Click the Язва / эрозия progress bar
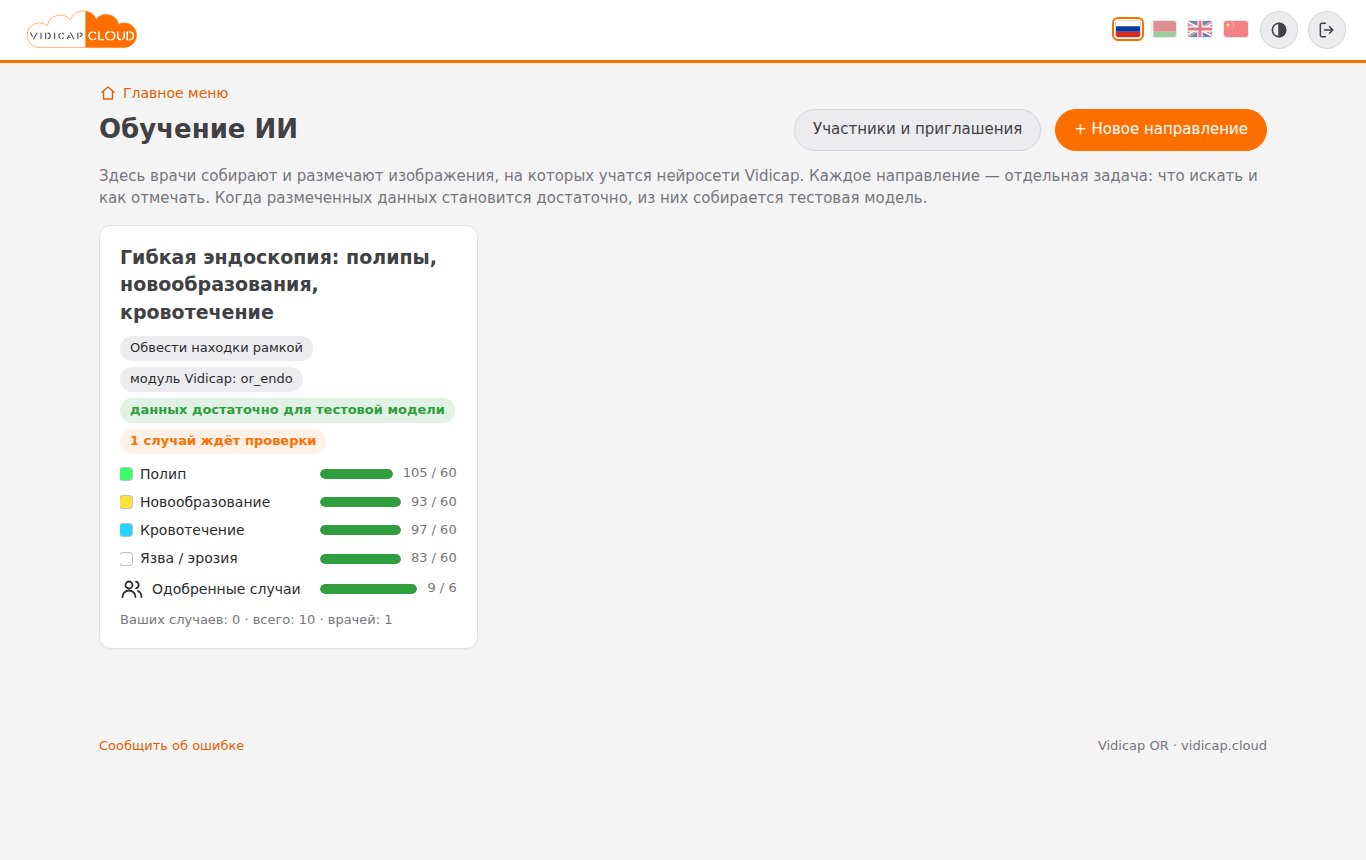This screenshot has height=860, width=1366. (x=361, y=558)
